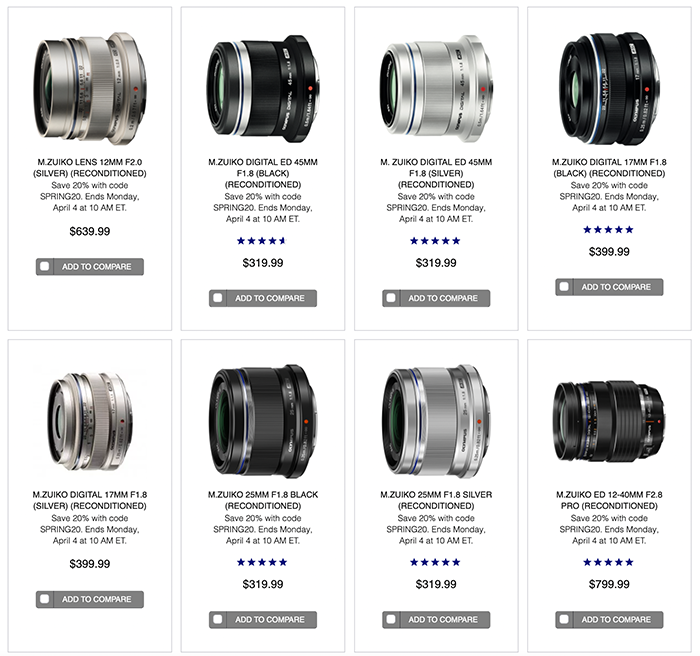Open the black 45mm F1.8 lens image

point(263,88)
